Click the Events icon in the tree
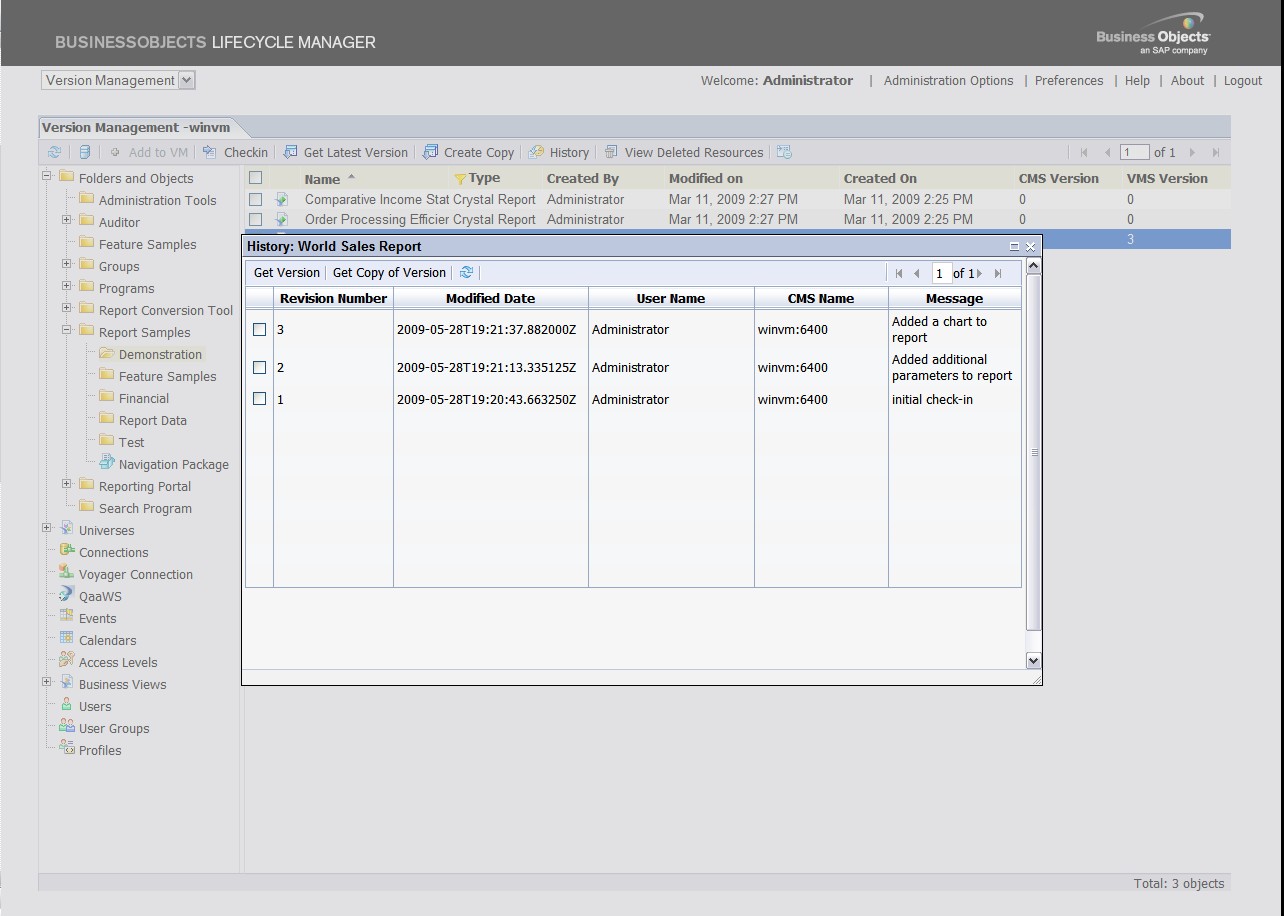This screenshot has height=916, width=1284. [x=67, y=617]
